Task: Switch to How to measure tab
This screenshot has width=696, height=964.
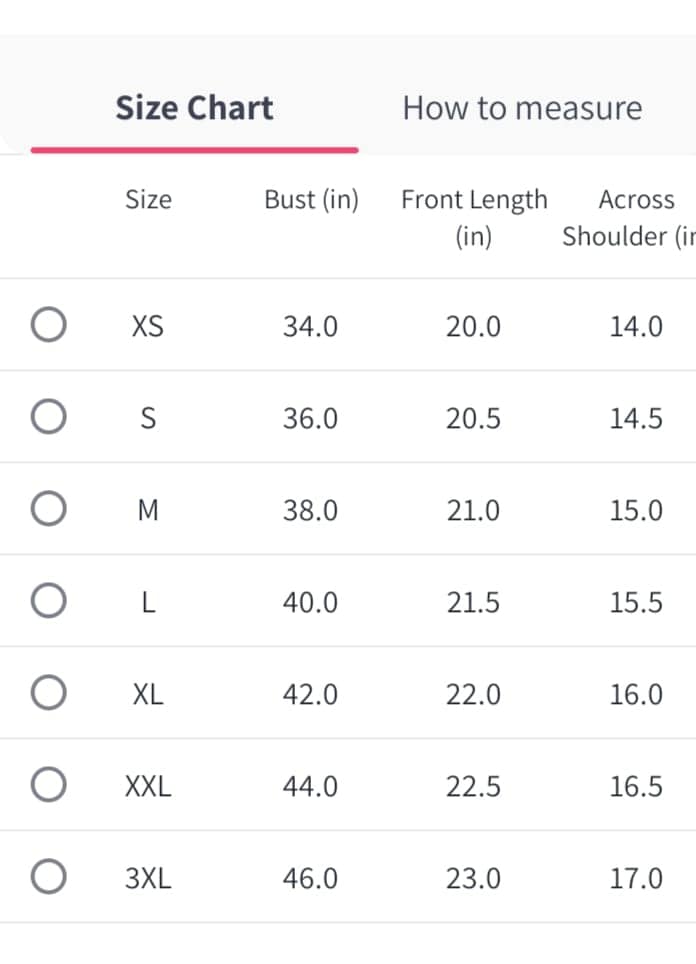Action: [x=523, y=108]
